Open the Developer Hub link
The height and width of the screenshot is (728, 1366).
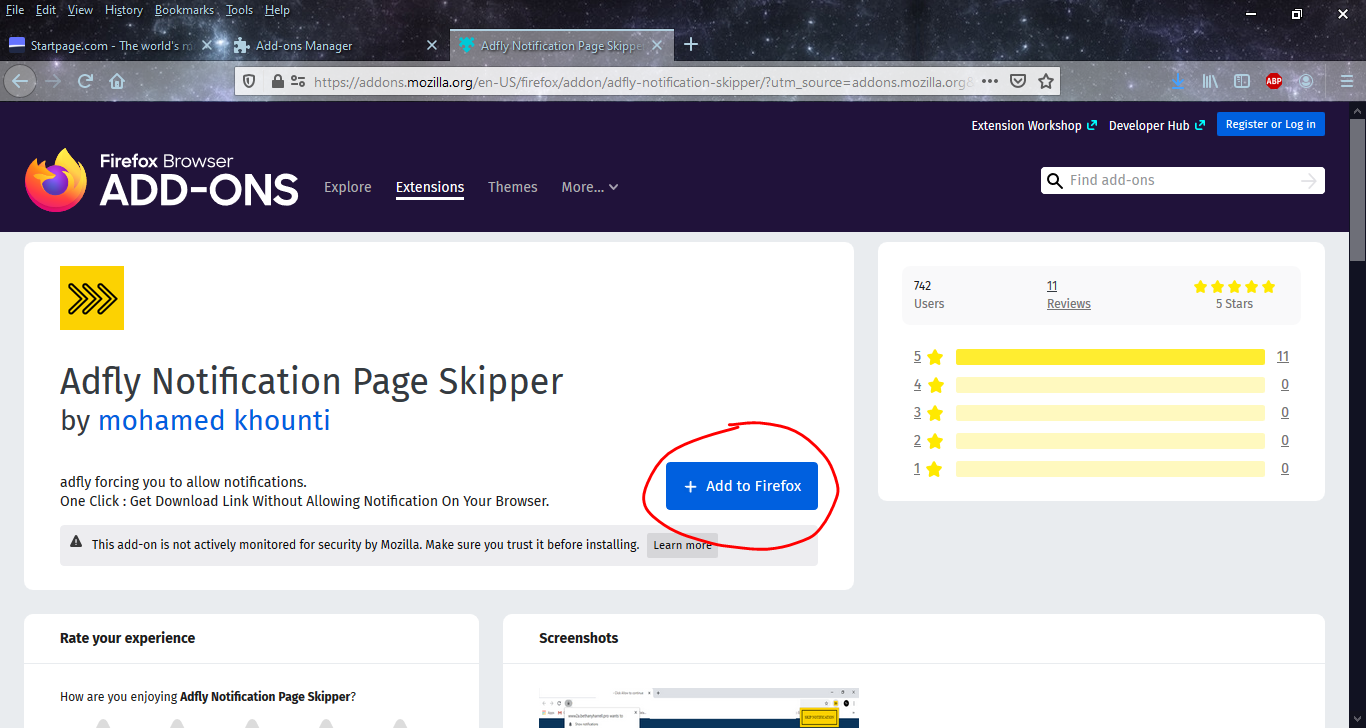click(1157, 125)
